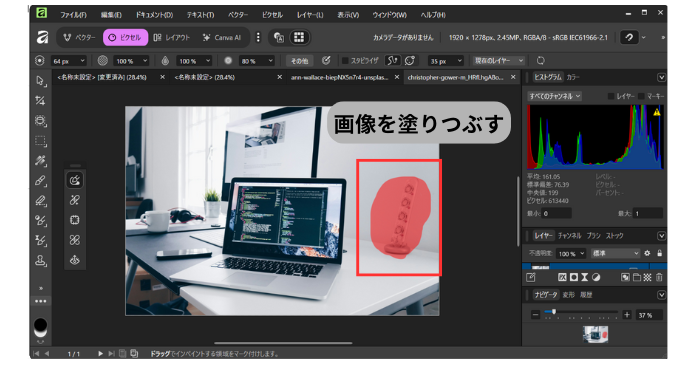Select the Paint Brush tool
Image resolution: width=698 pixels, height=365 pixels.
[x=41, y=181]
